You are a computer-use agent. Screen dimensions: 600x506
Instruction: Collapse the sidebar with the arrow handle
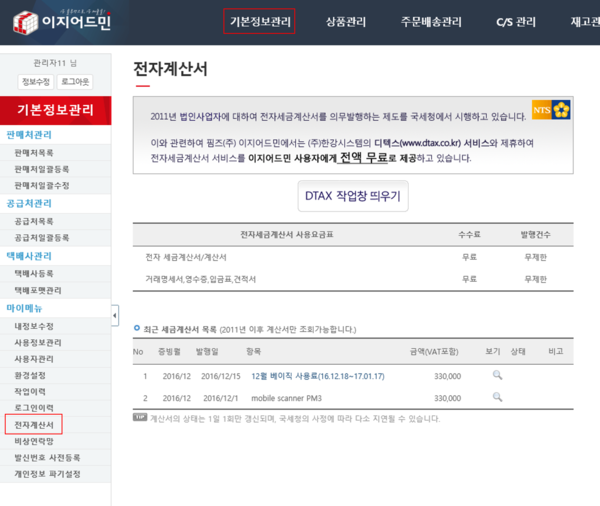pos(115,315)
